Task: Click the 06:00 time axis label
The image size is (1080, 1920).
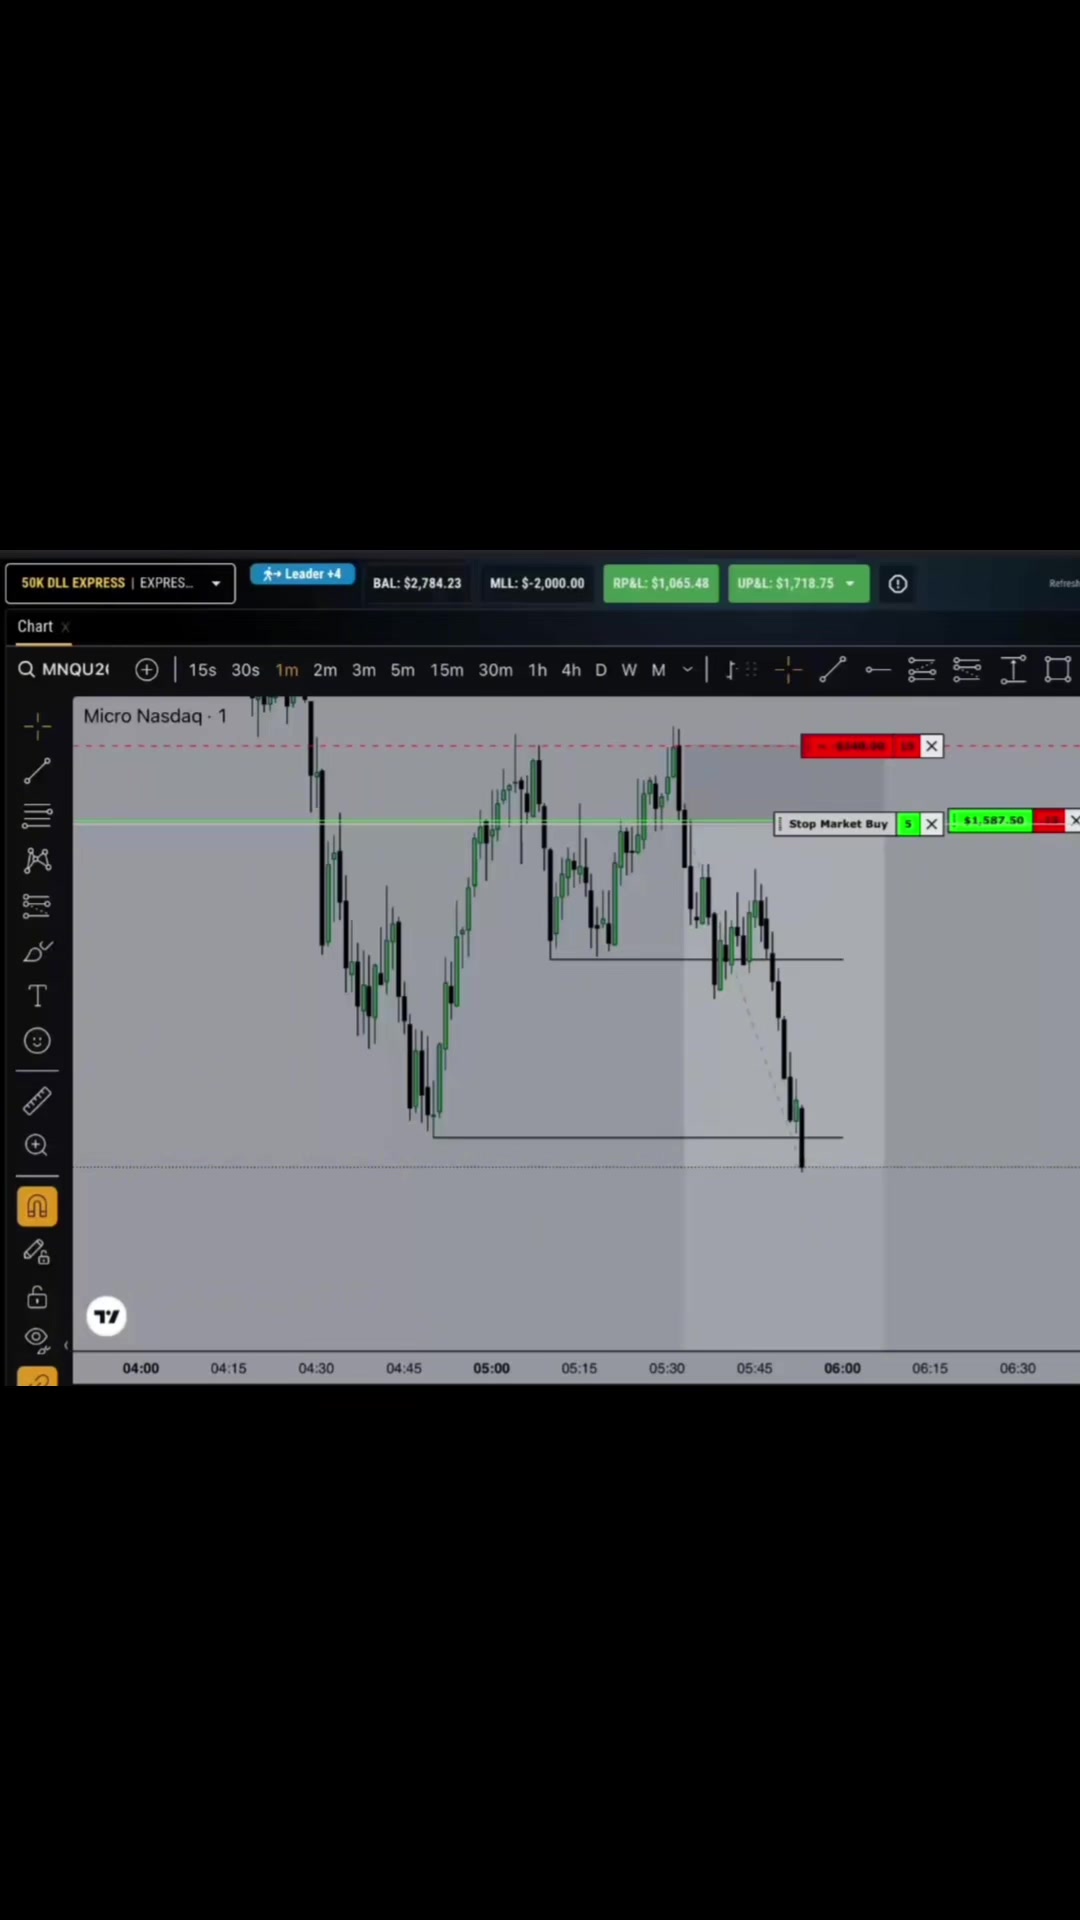Action: coord(842,1368)
